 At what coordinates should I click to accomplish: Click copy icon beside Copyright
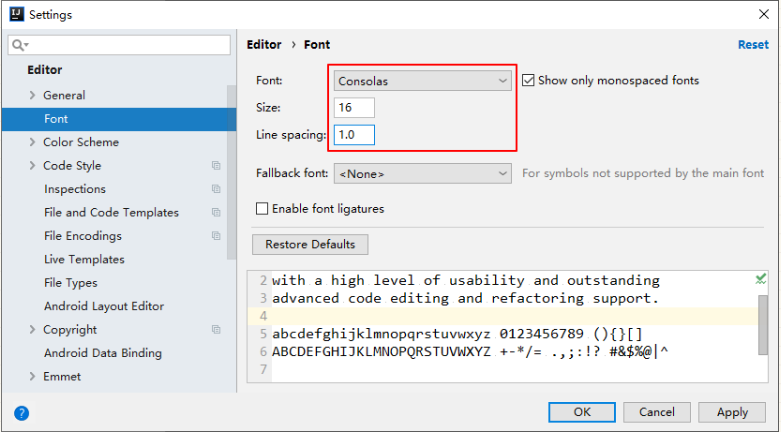pos(216,330)
